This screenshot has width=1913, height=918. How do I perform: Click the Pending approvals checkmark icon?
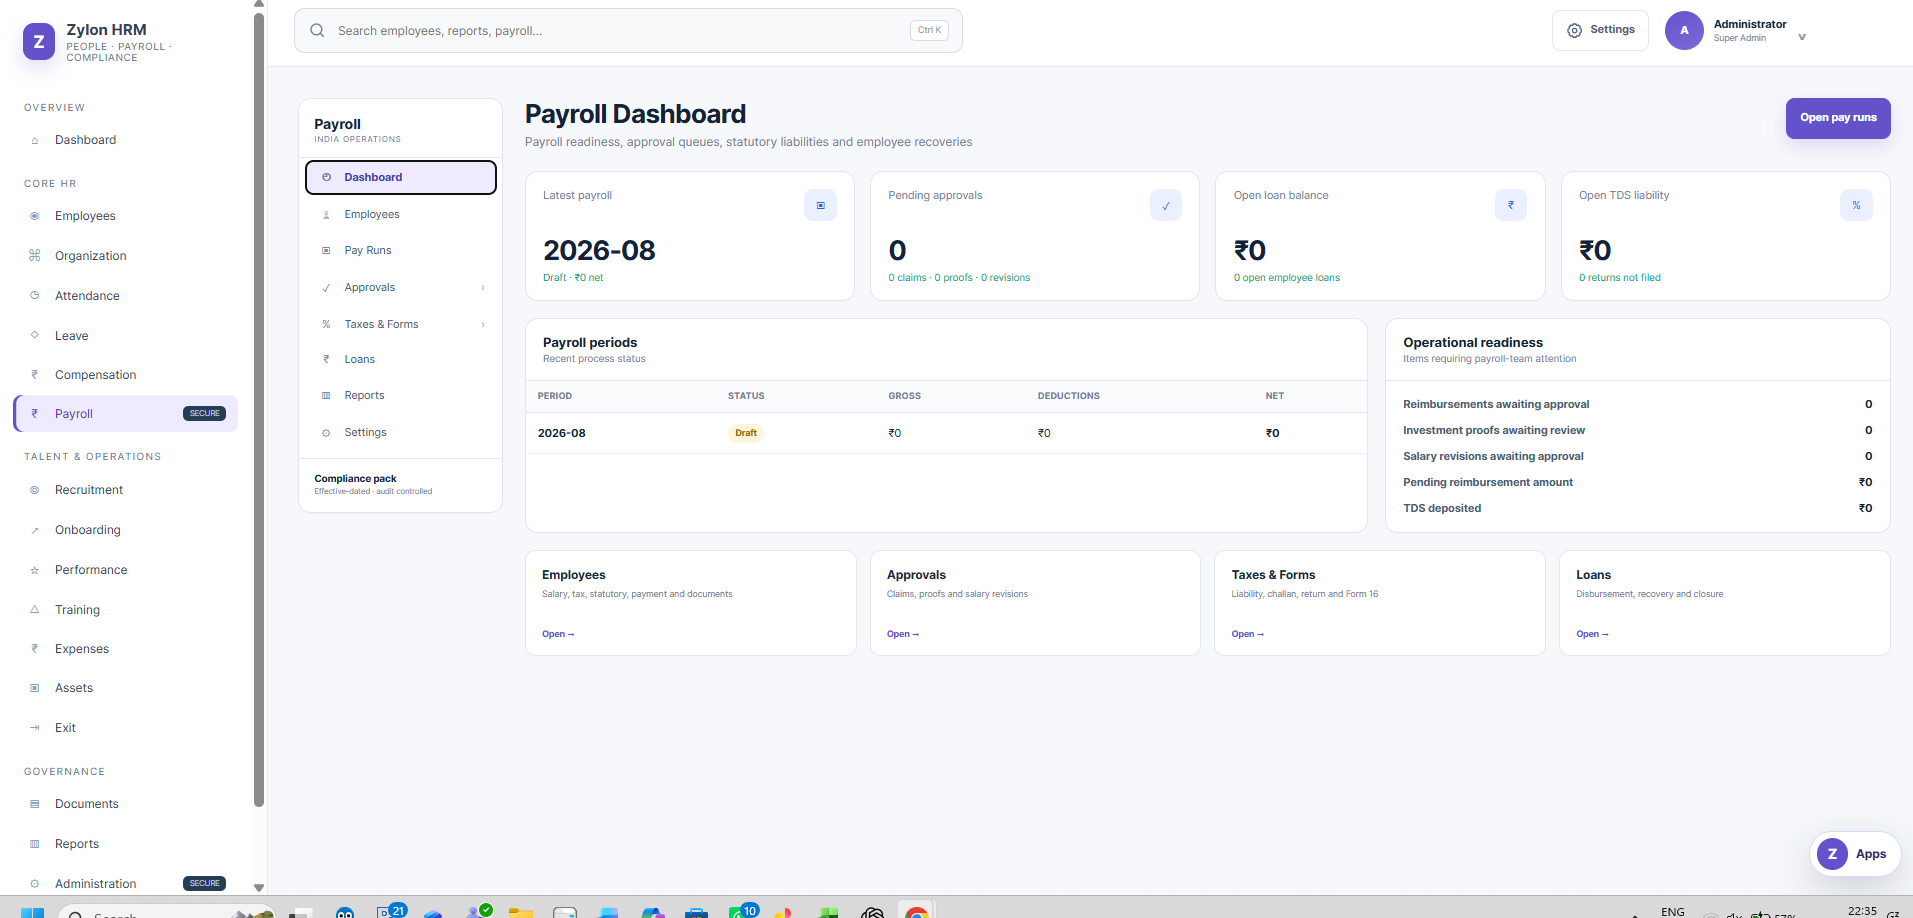[x=1166, y=205]
